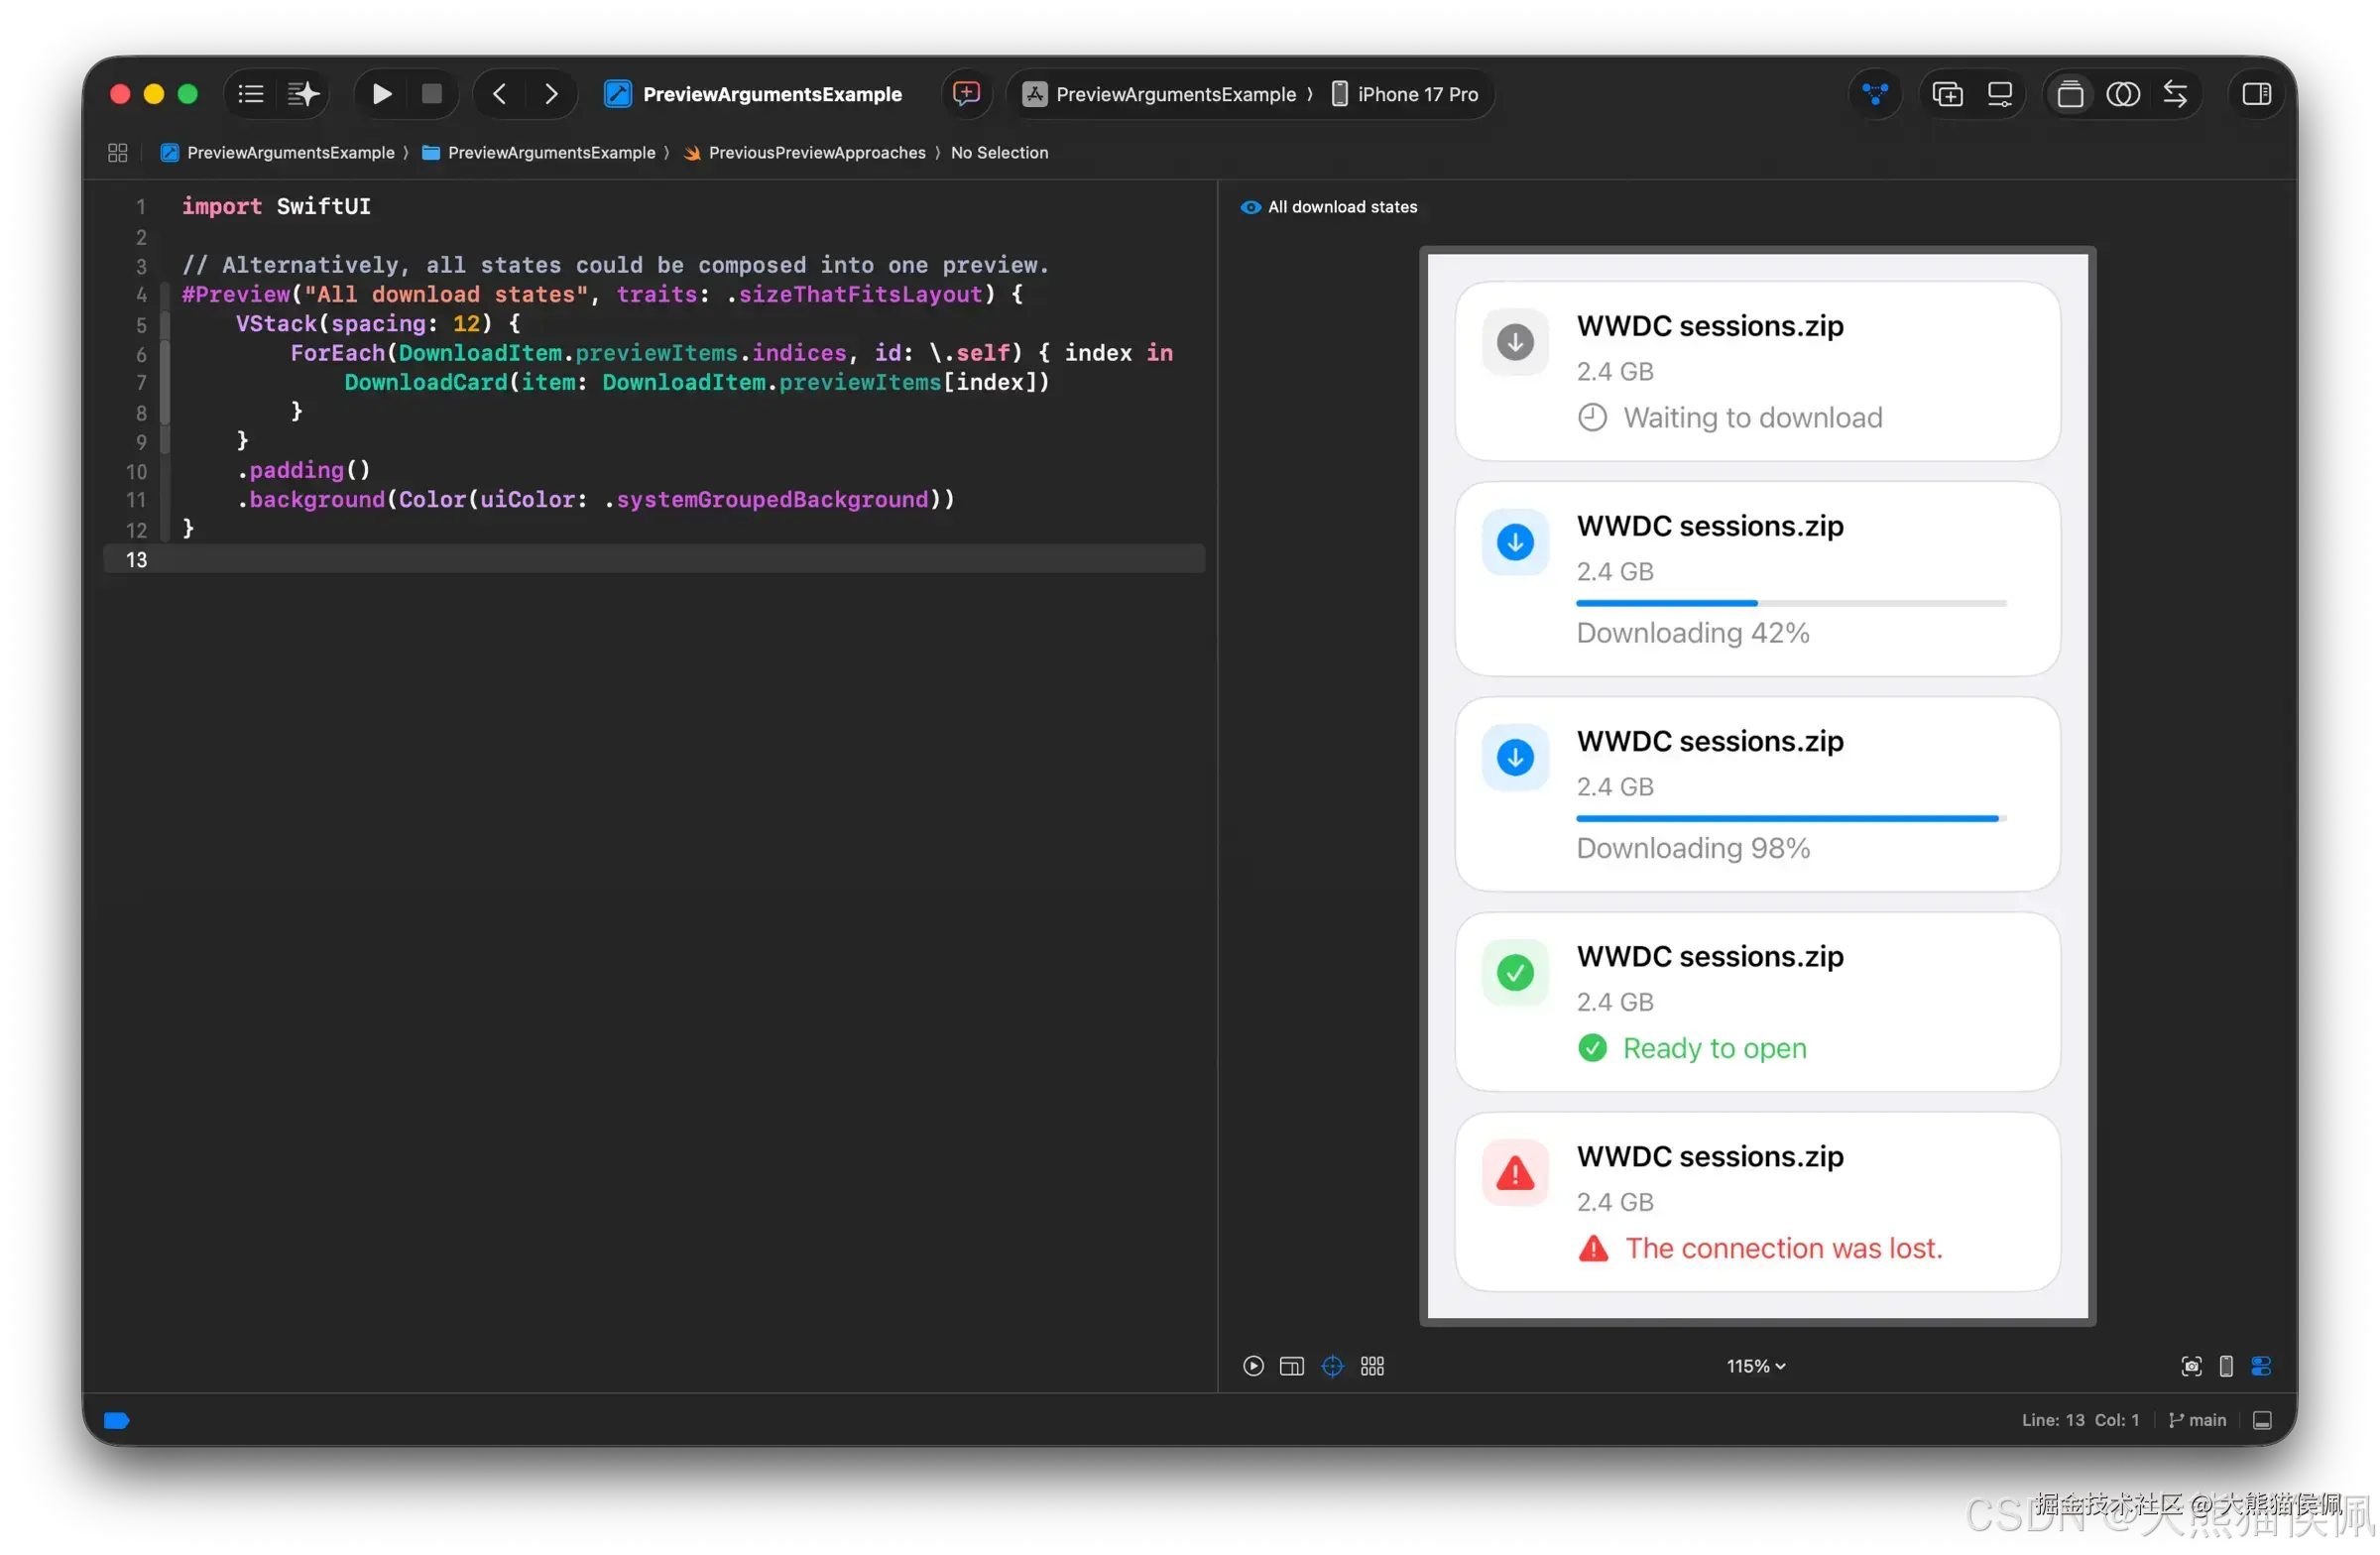Click the PreviewArgumentsExample project title in toolbar
This screenshot has height=1555, width=2380.
pyautogui.click(x=771, y=94)
